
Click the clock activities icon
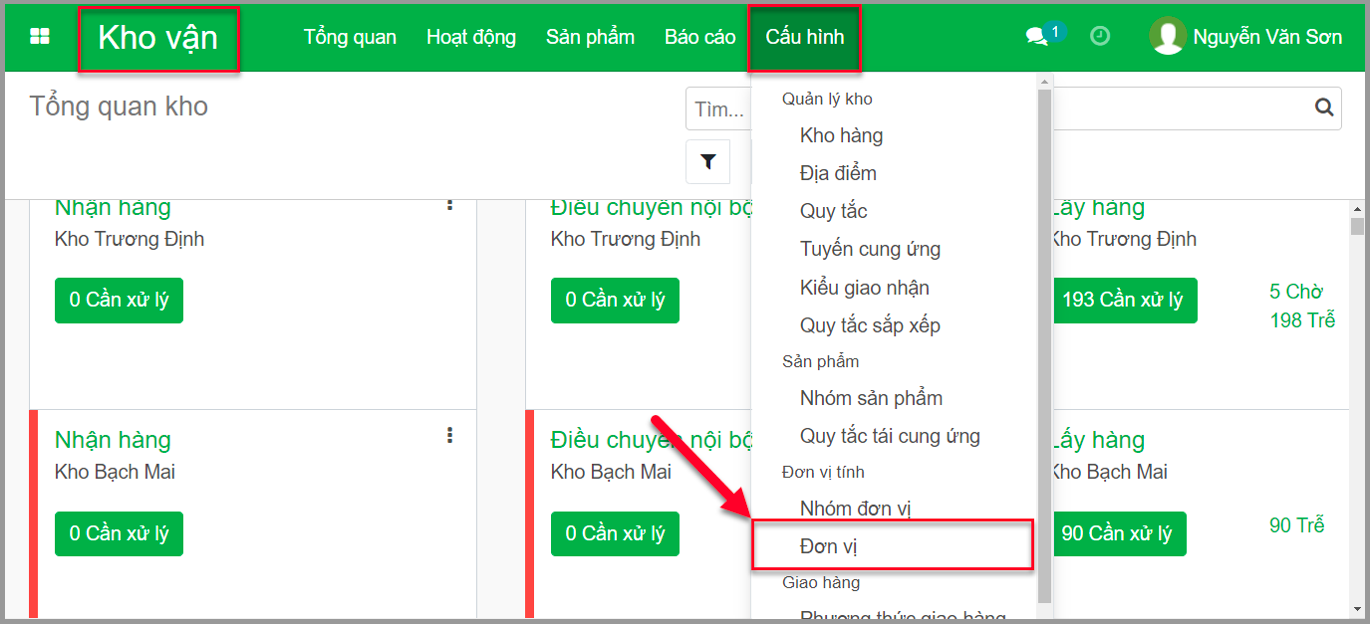pos(1100,37)
